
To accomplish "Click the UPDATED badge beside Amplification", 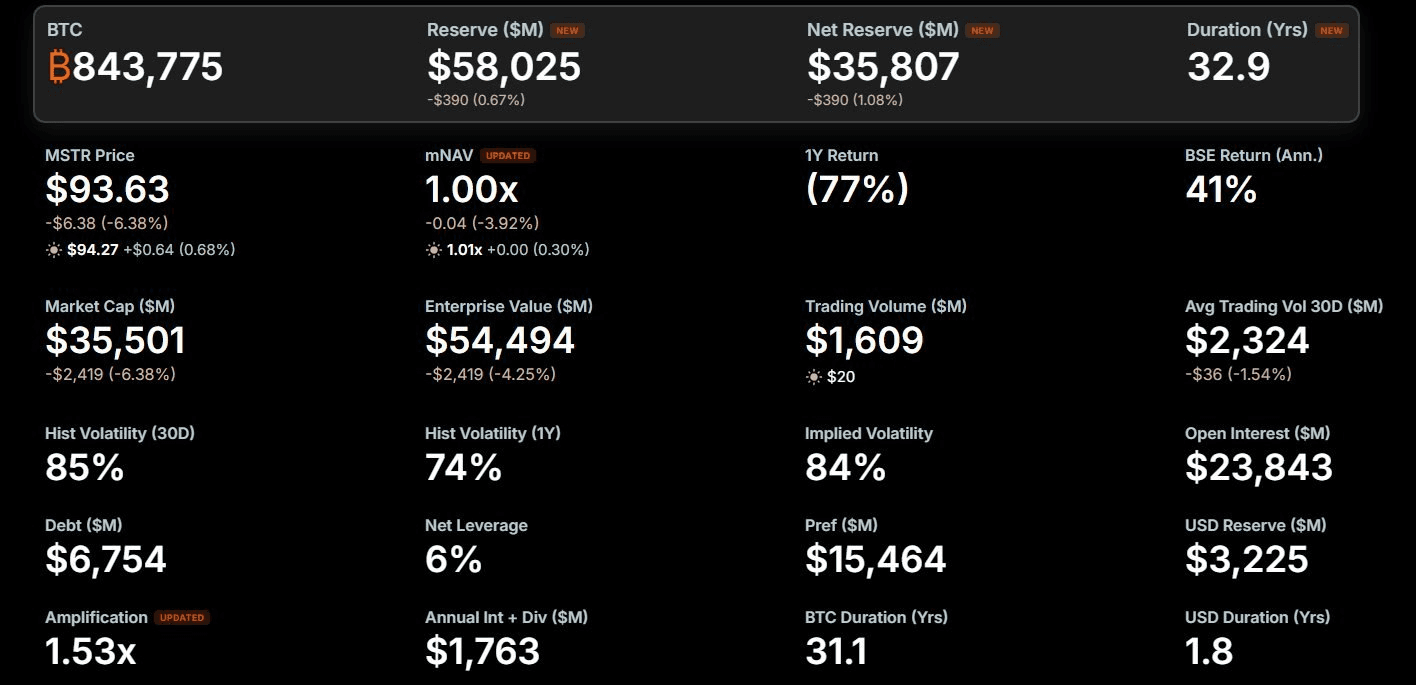I will pyautogui.click(x=182, y=618).
